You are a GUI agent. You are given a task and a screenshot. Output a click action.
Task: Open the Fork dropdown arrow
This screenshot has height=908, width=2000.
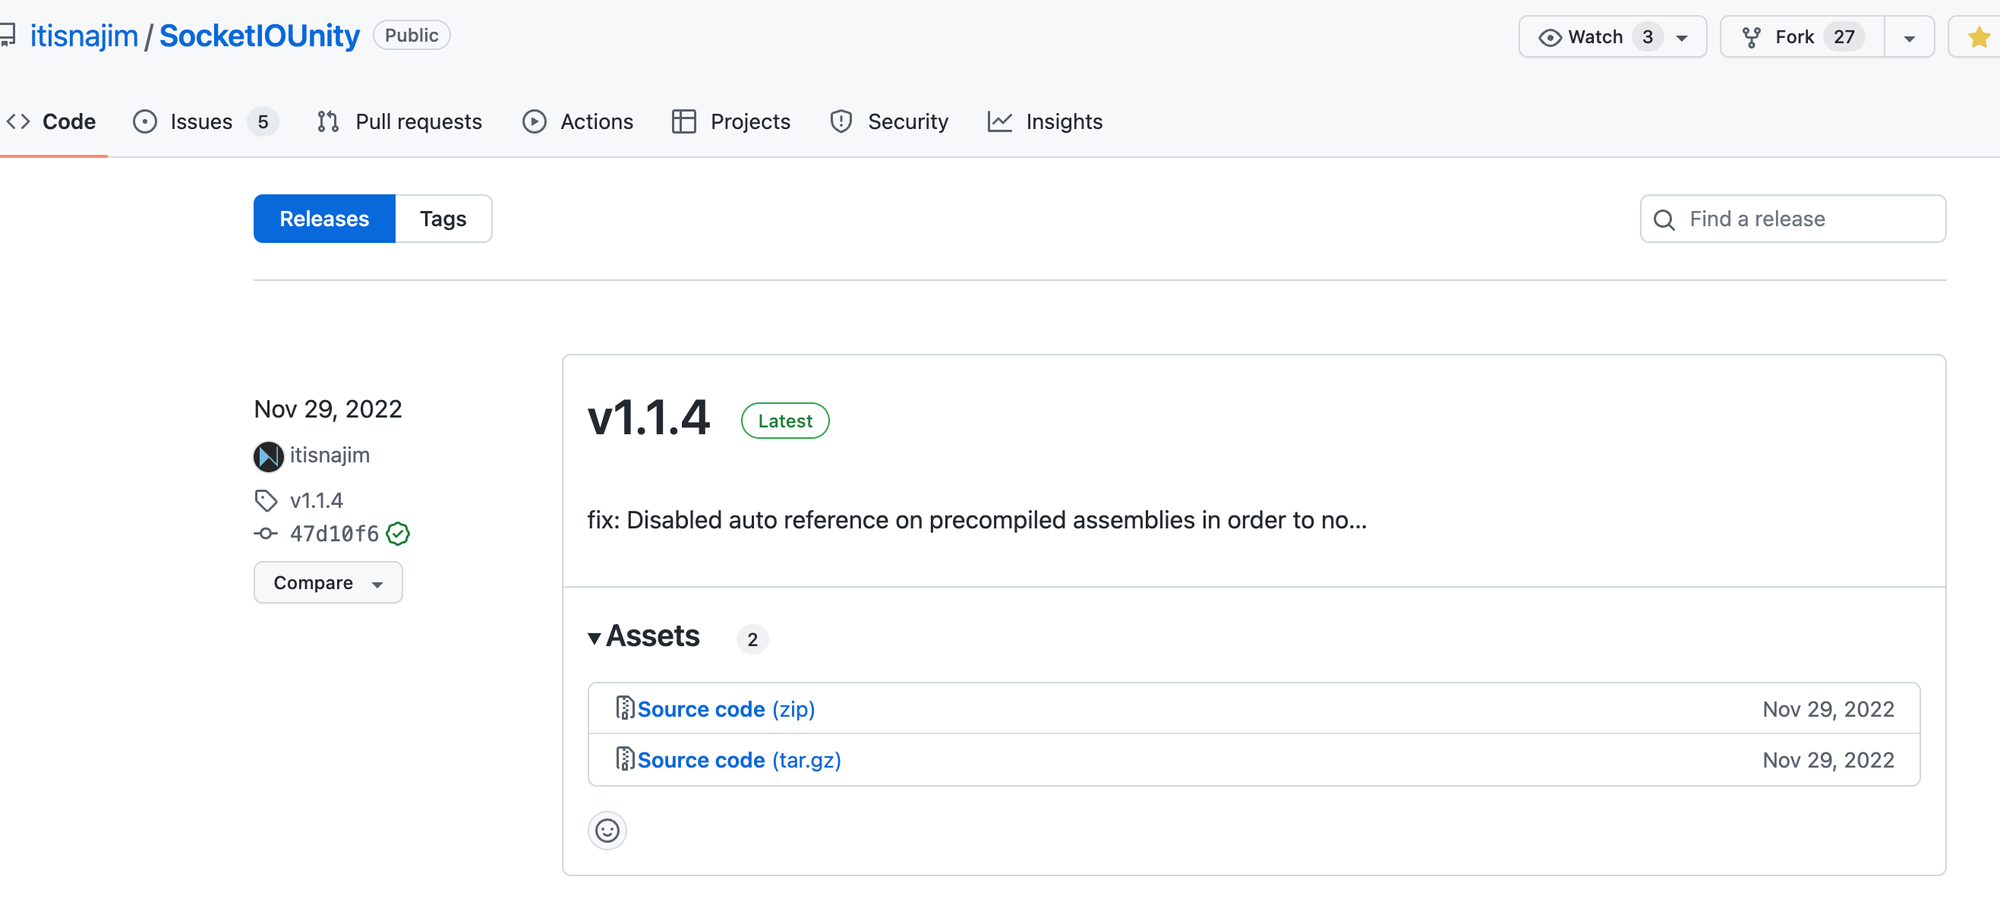[1909, 38]
